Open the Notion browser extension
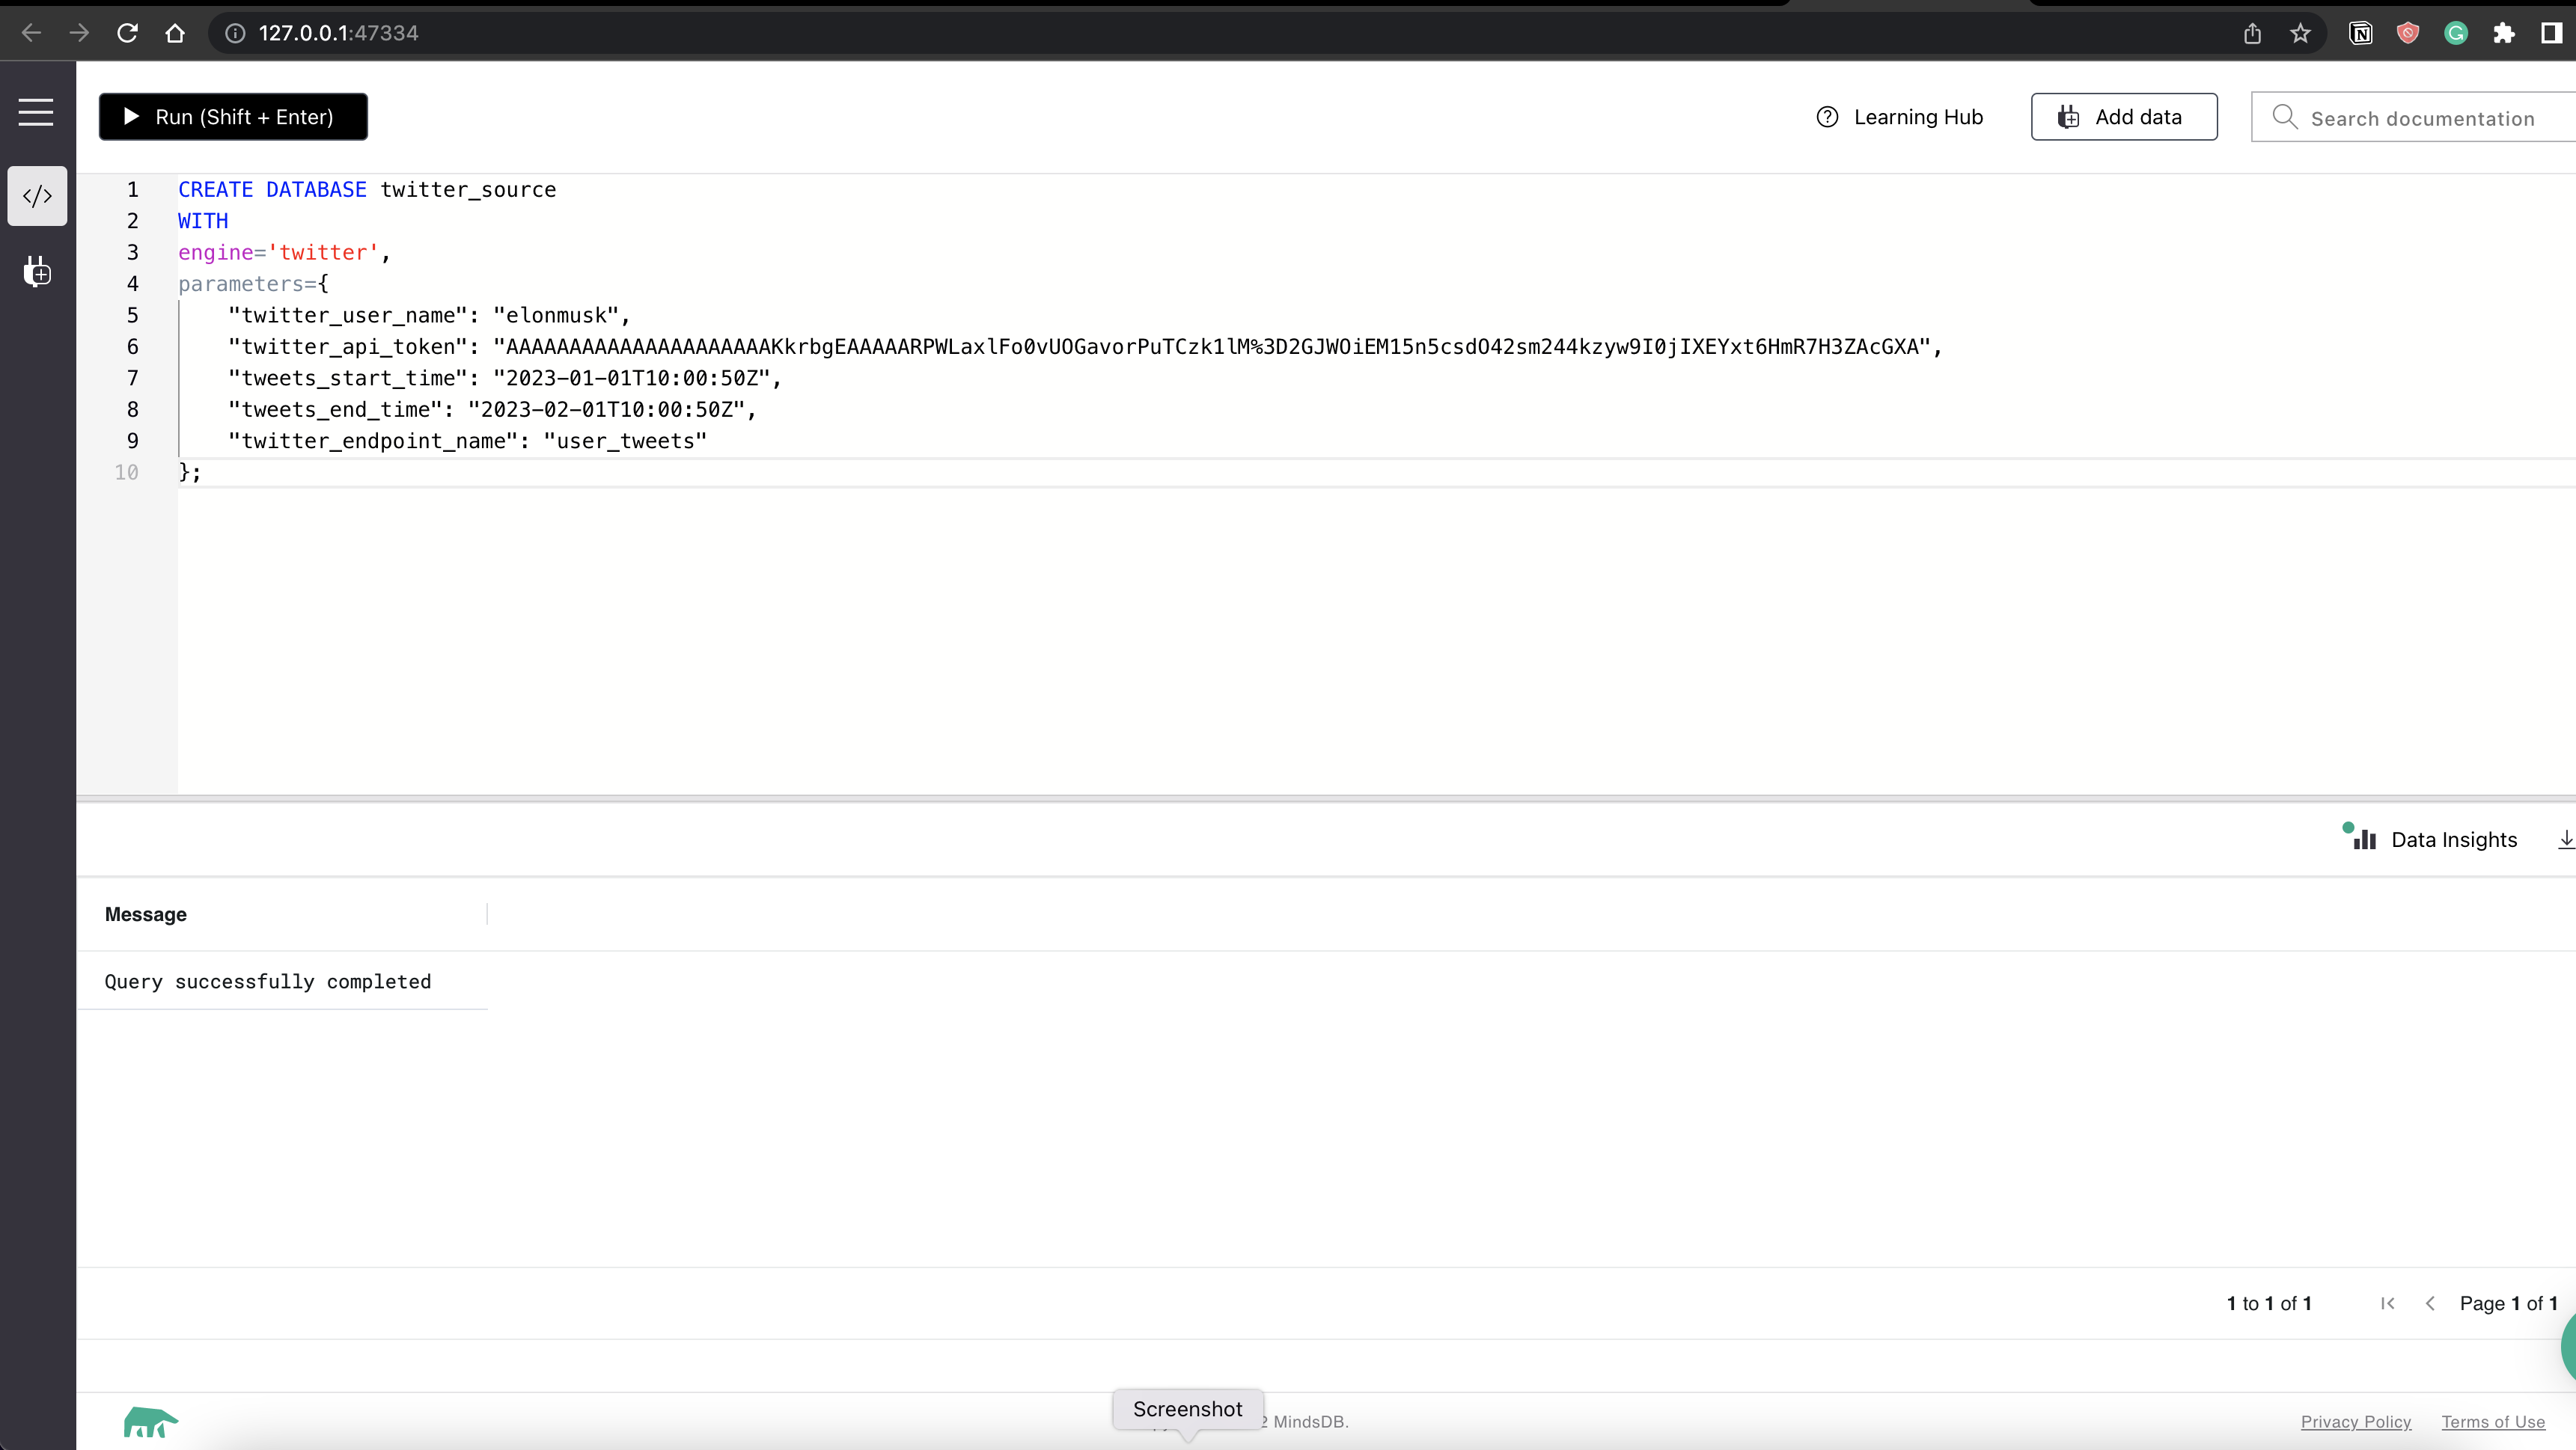This screenshot has height=1450, width=2576. click(2360, 33)
